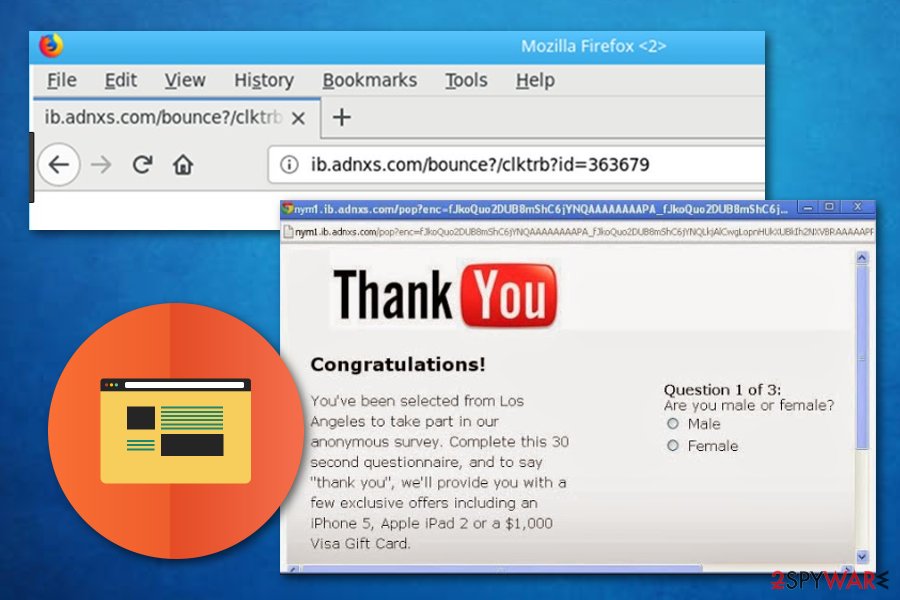Click the popup page icon beside URL
Image resolution: width=900 pixels, height=600 pixels.
click(x=289, y=232)
